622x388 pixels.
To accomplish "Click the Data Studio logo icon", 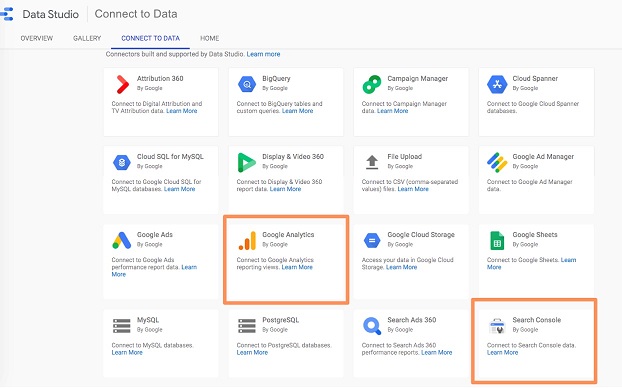I will click(x=7, y=14).
